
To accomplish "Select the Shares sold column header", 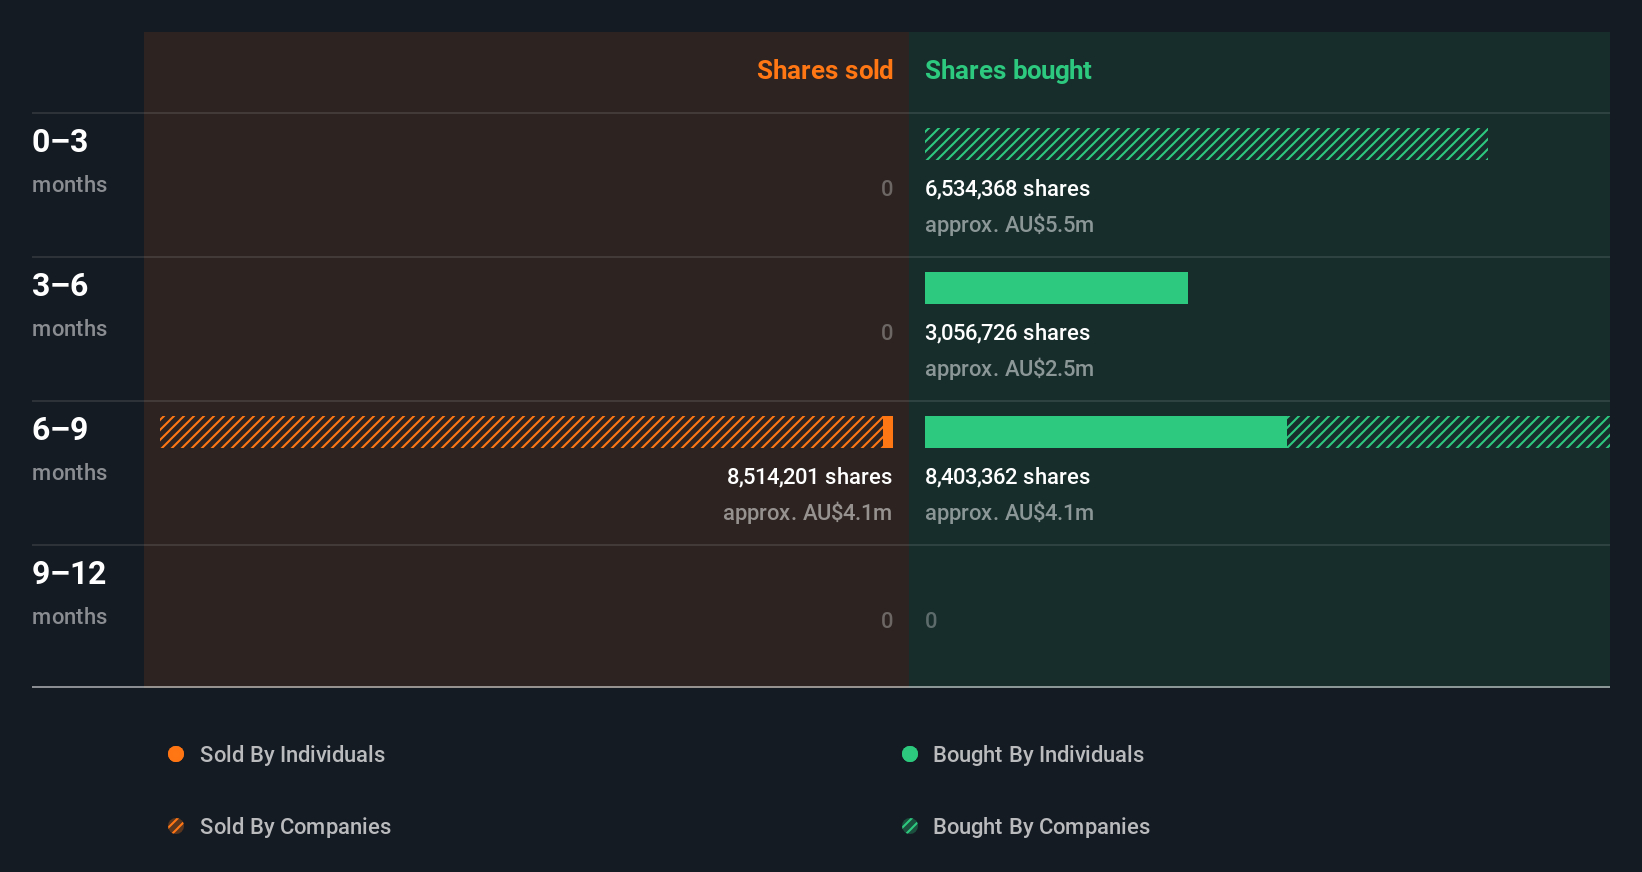I will (x=824, y=70).
